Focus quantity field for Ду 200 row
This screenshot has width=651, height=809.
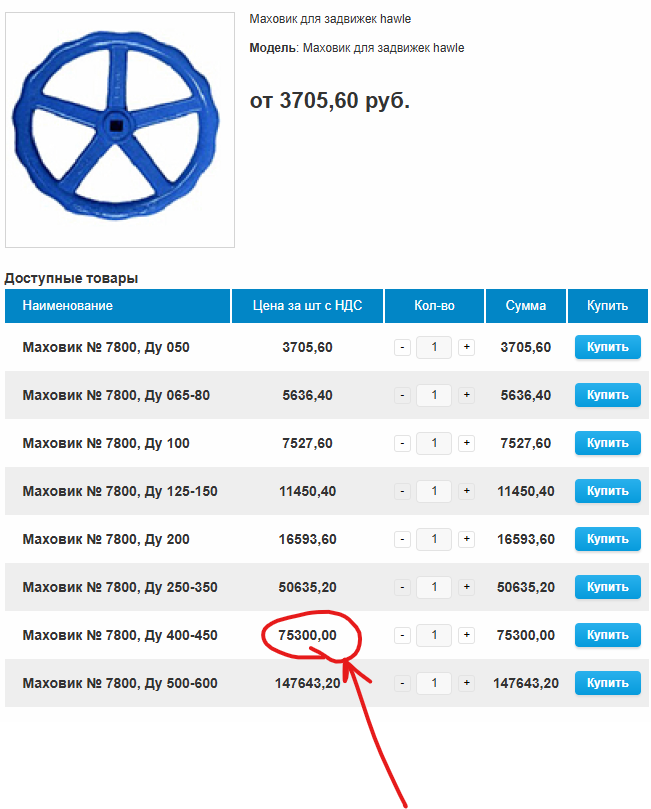pyautogui.click(x=434, y=539)
